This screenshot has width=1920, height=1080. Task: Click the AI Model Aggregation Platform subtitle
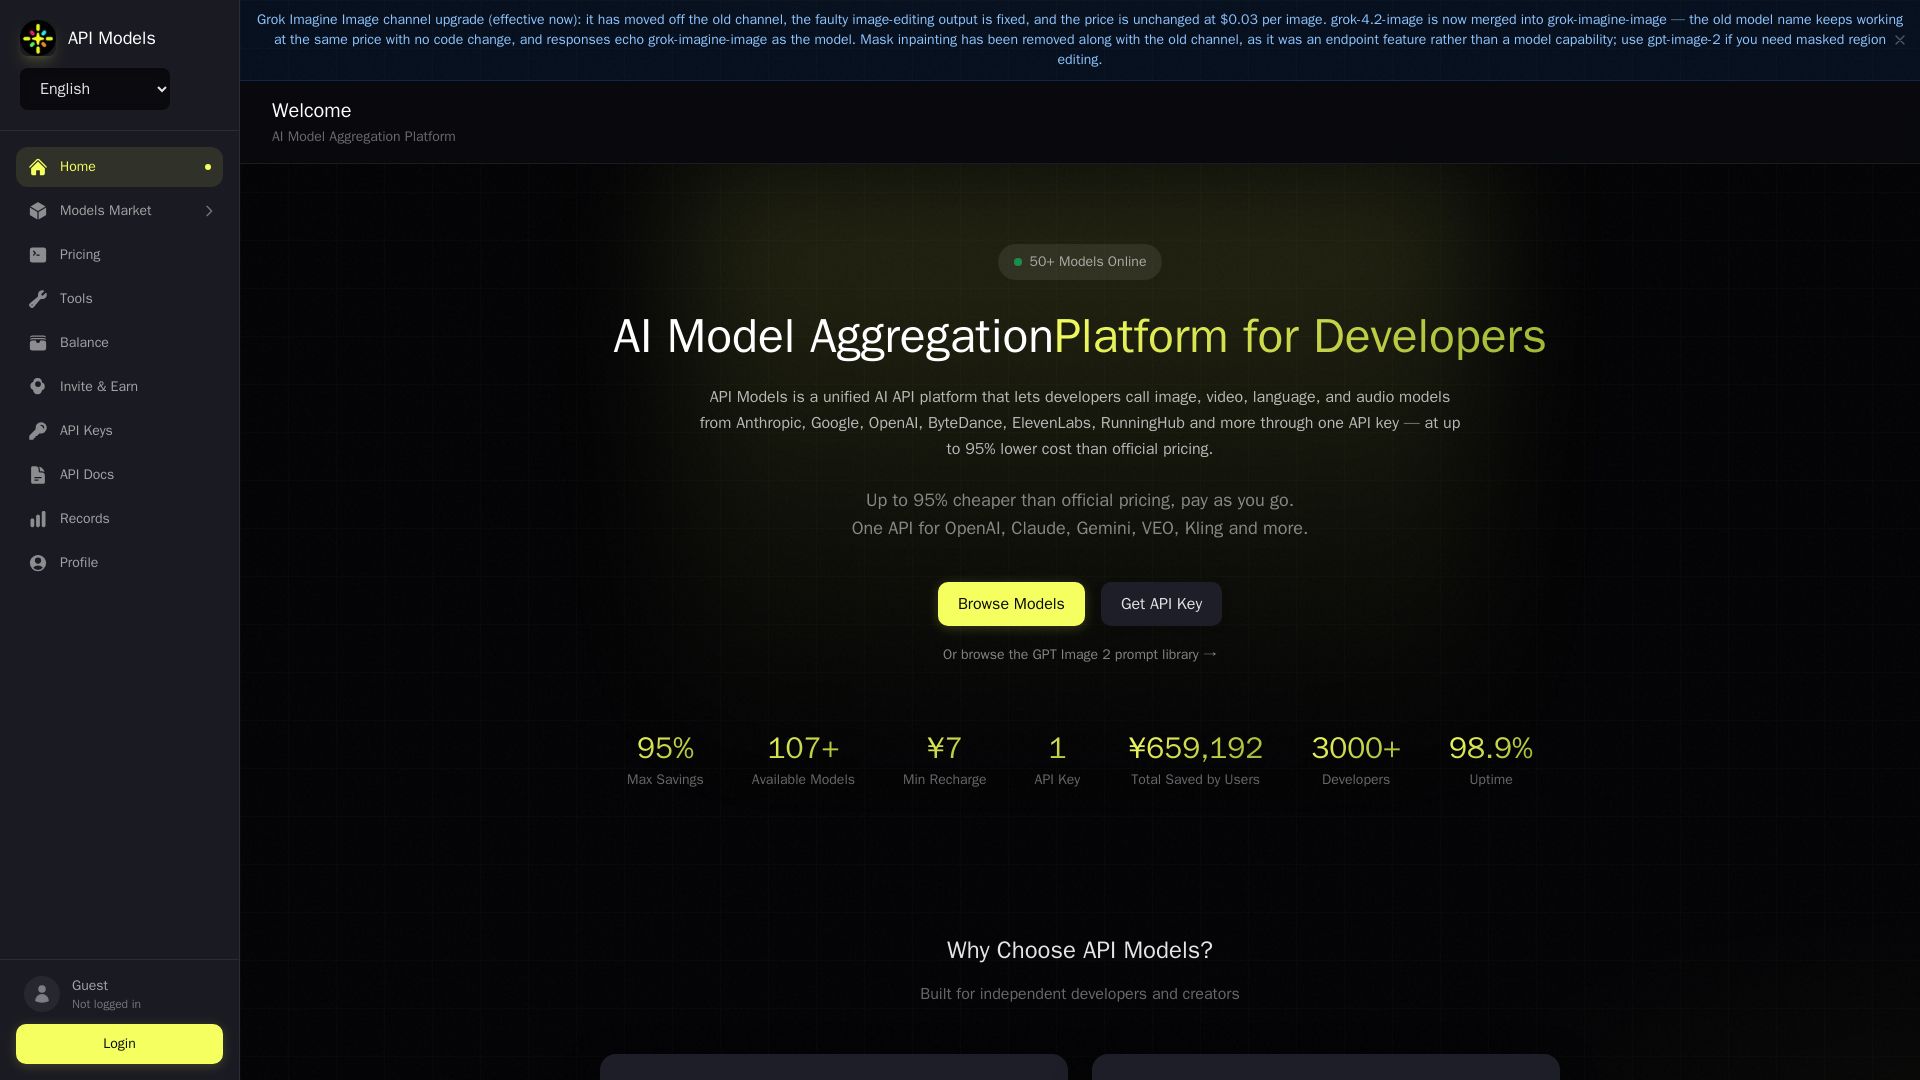pyautogui.click(x=364, y=137)
